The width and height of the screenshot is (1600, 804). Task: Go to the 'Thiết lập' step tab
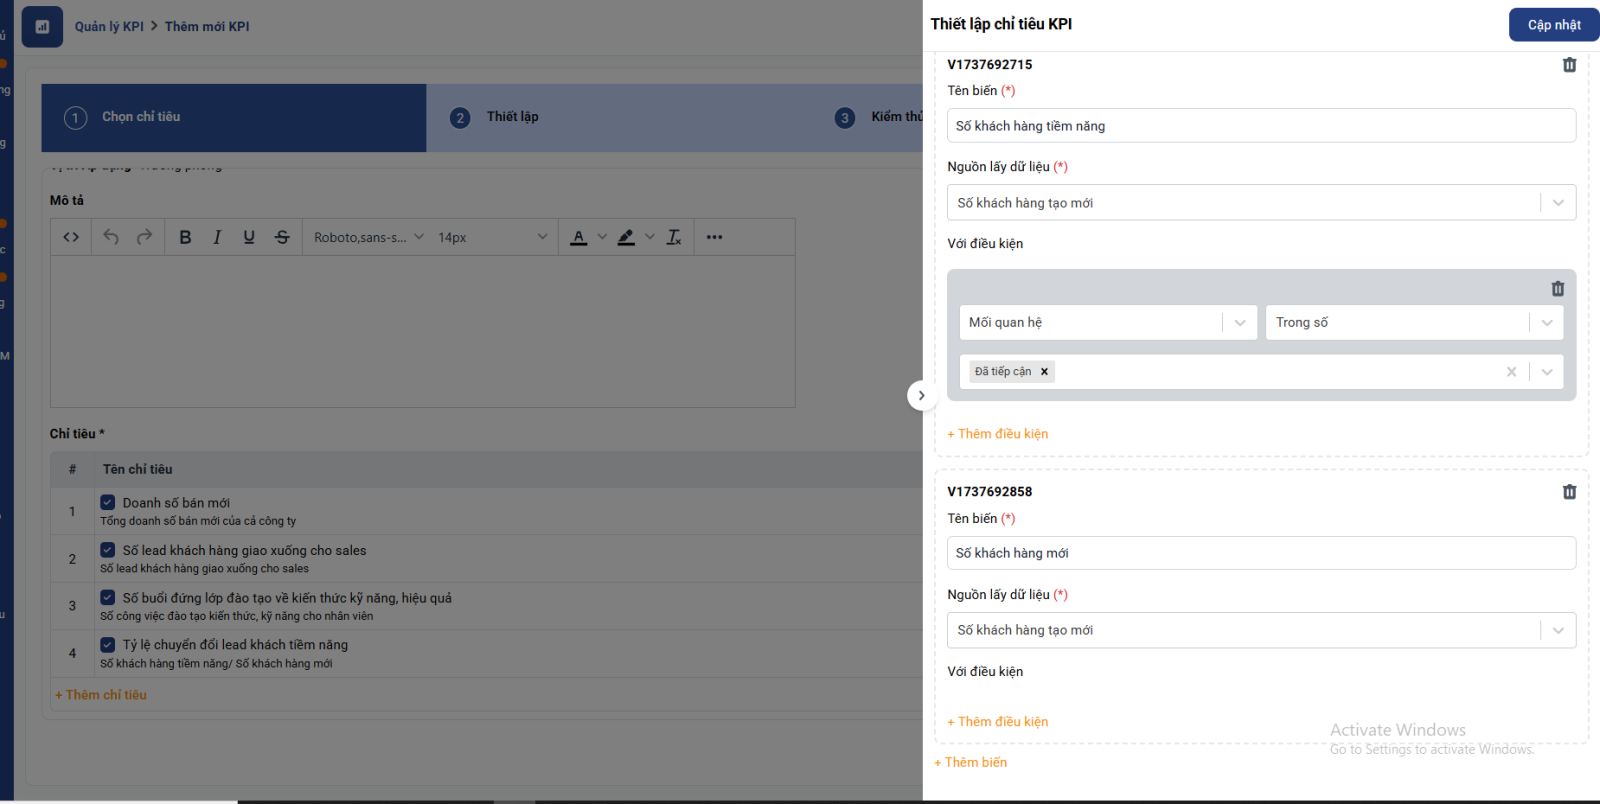coord(512,117)
